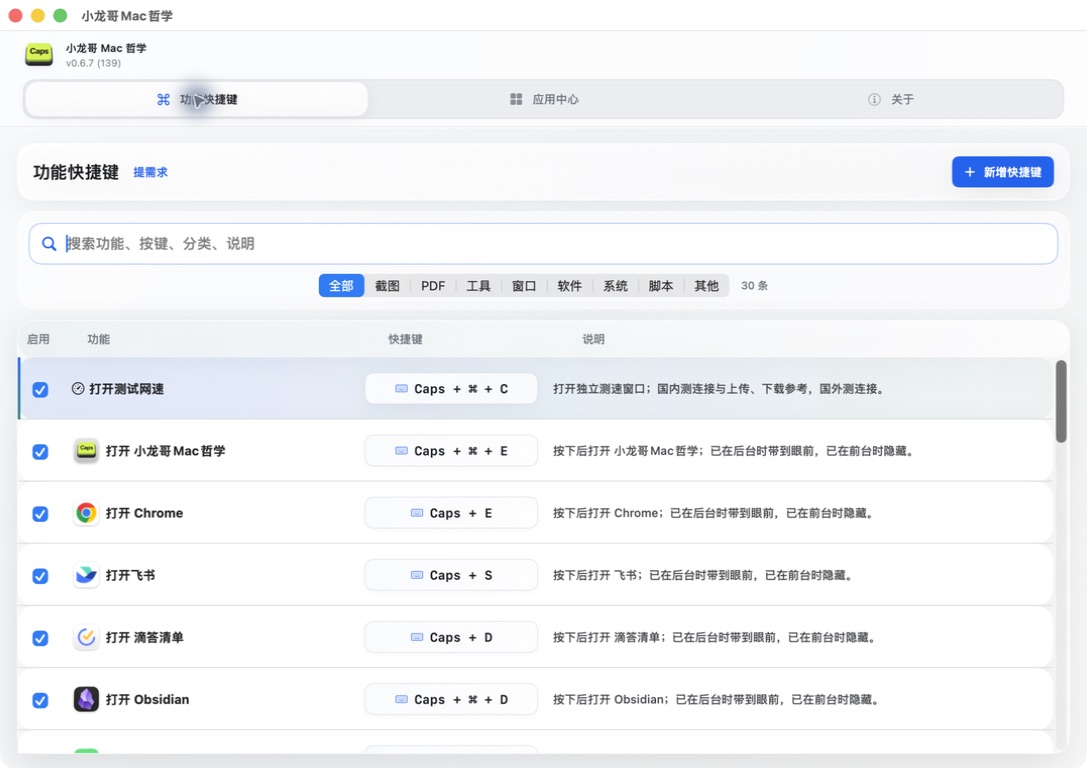Click the Obsidian app icon
The height and width of the screenshot is (768, 1087).
pos(86,699)
